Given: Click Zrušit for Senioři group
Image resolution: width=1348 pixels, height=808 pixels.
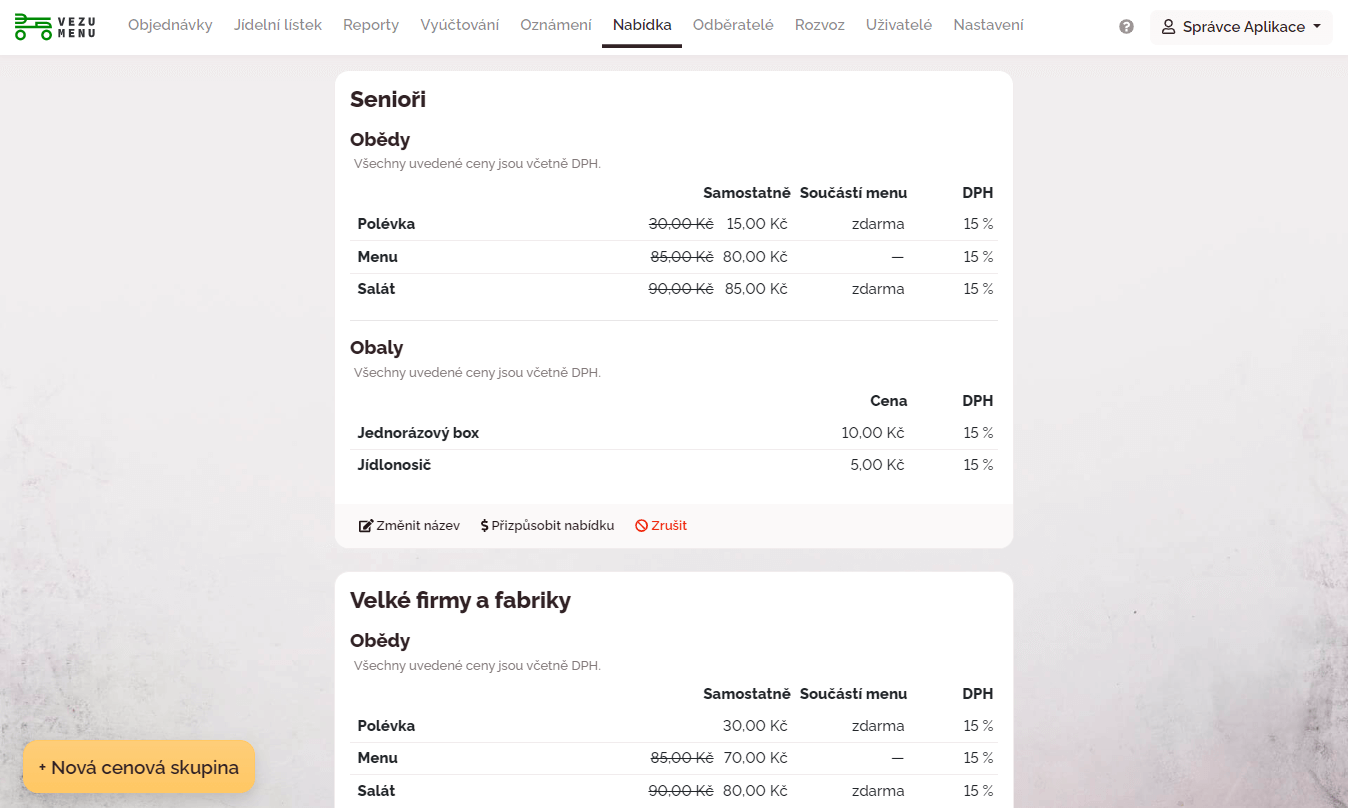Looking at the screenshot, I should [669, 526].
